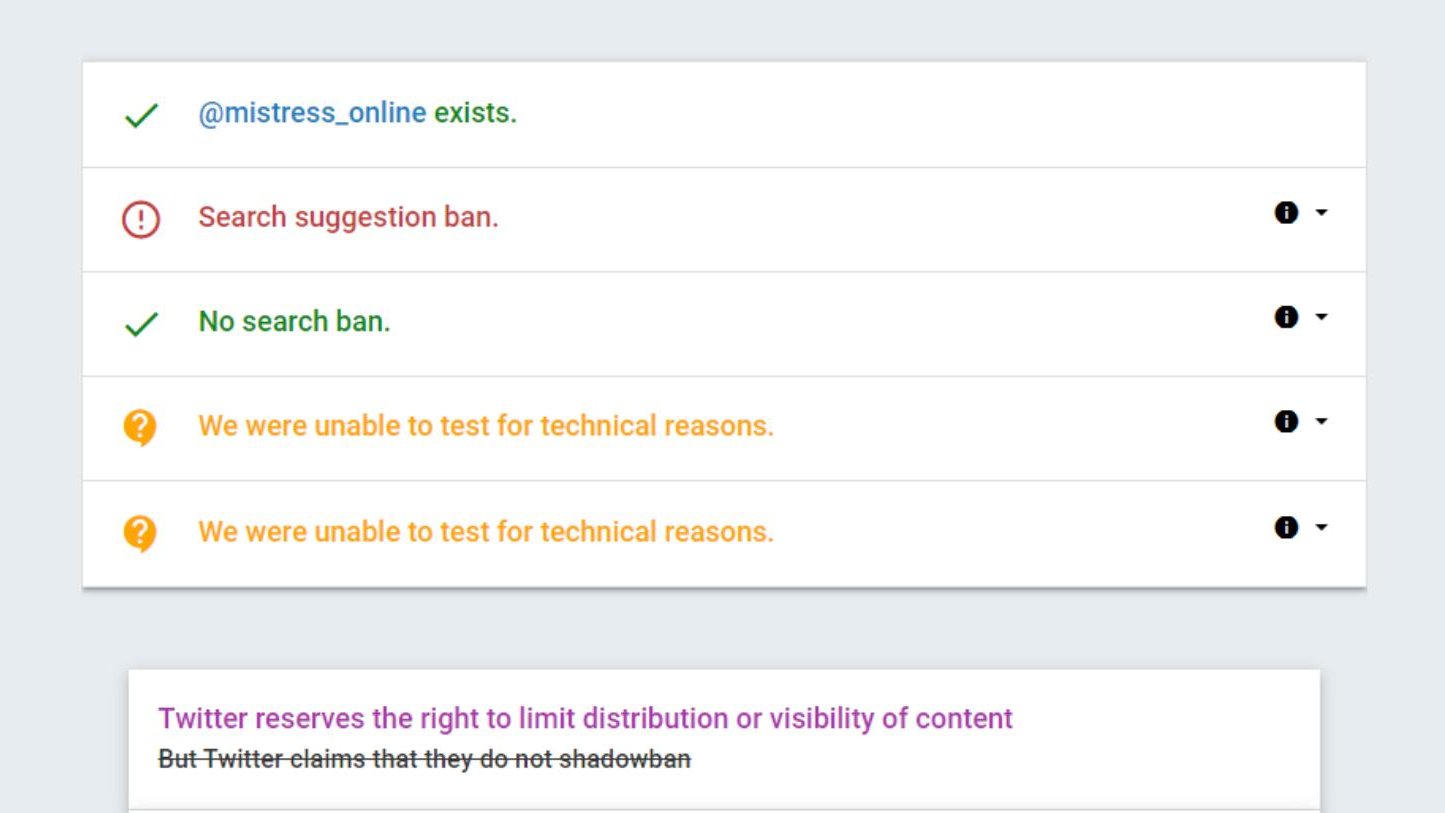Expand the No search ban details arrow
Viewport: 1445px width, 813px height.
point(1322,317)
